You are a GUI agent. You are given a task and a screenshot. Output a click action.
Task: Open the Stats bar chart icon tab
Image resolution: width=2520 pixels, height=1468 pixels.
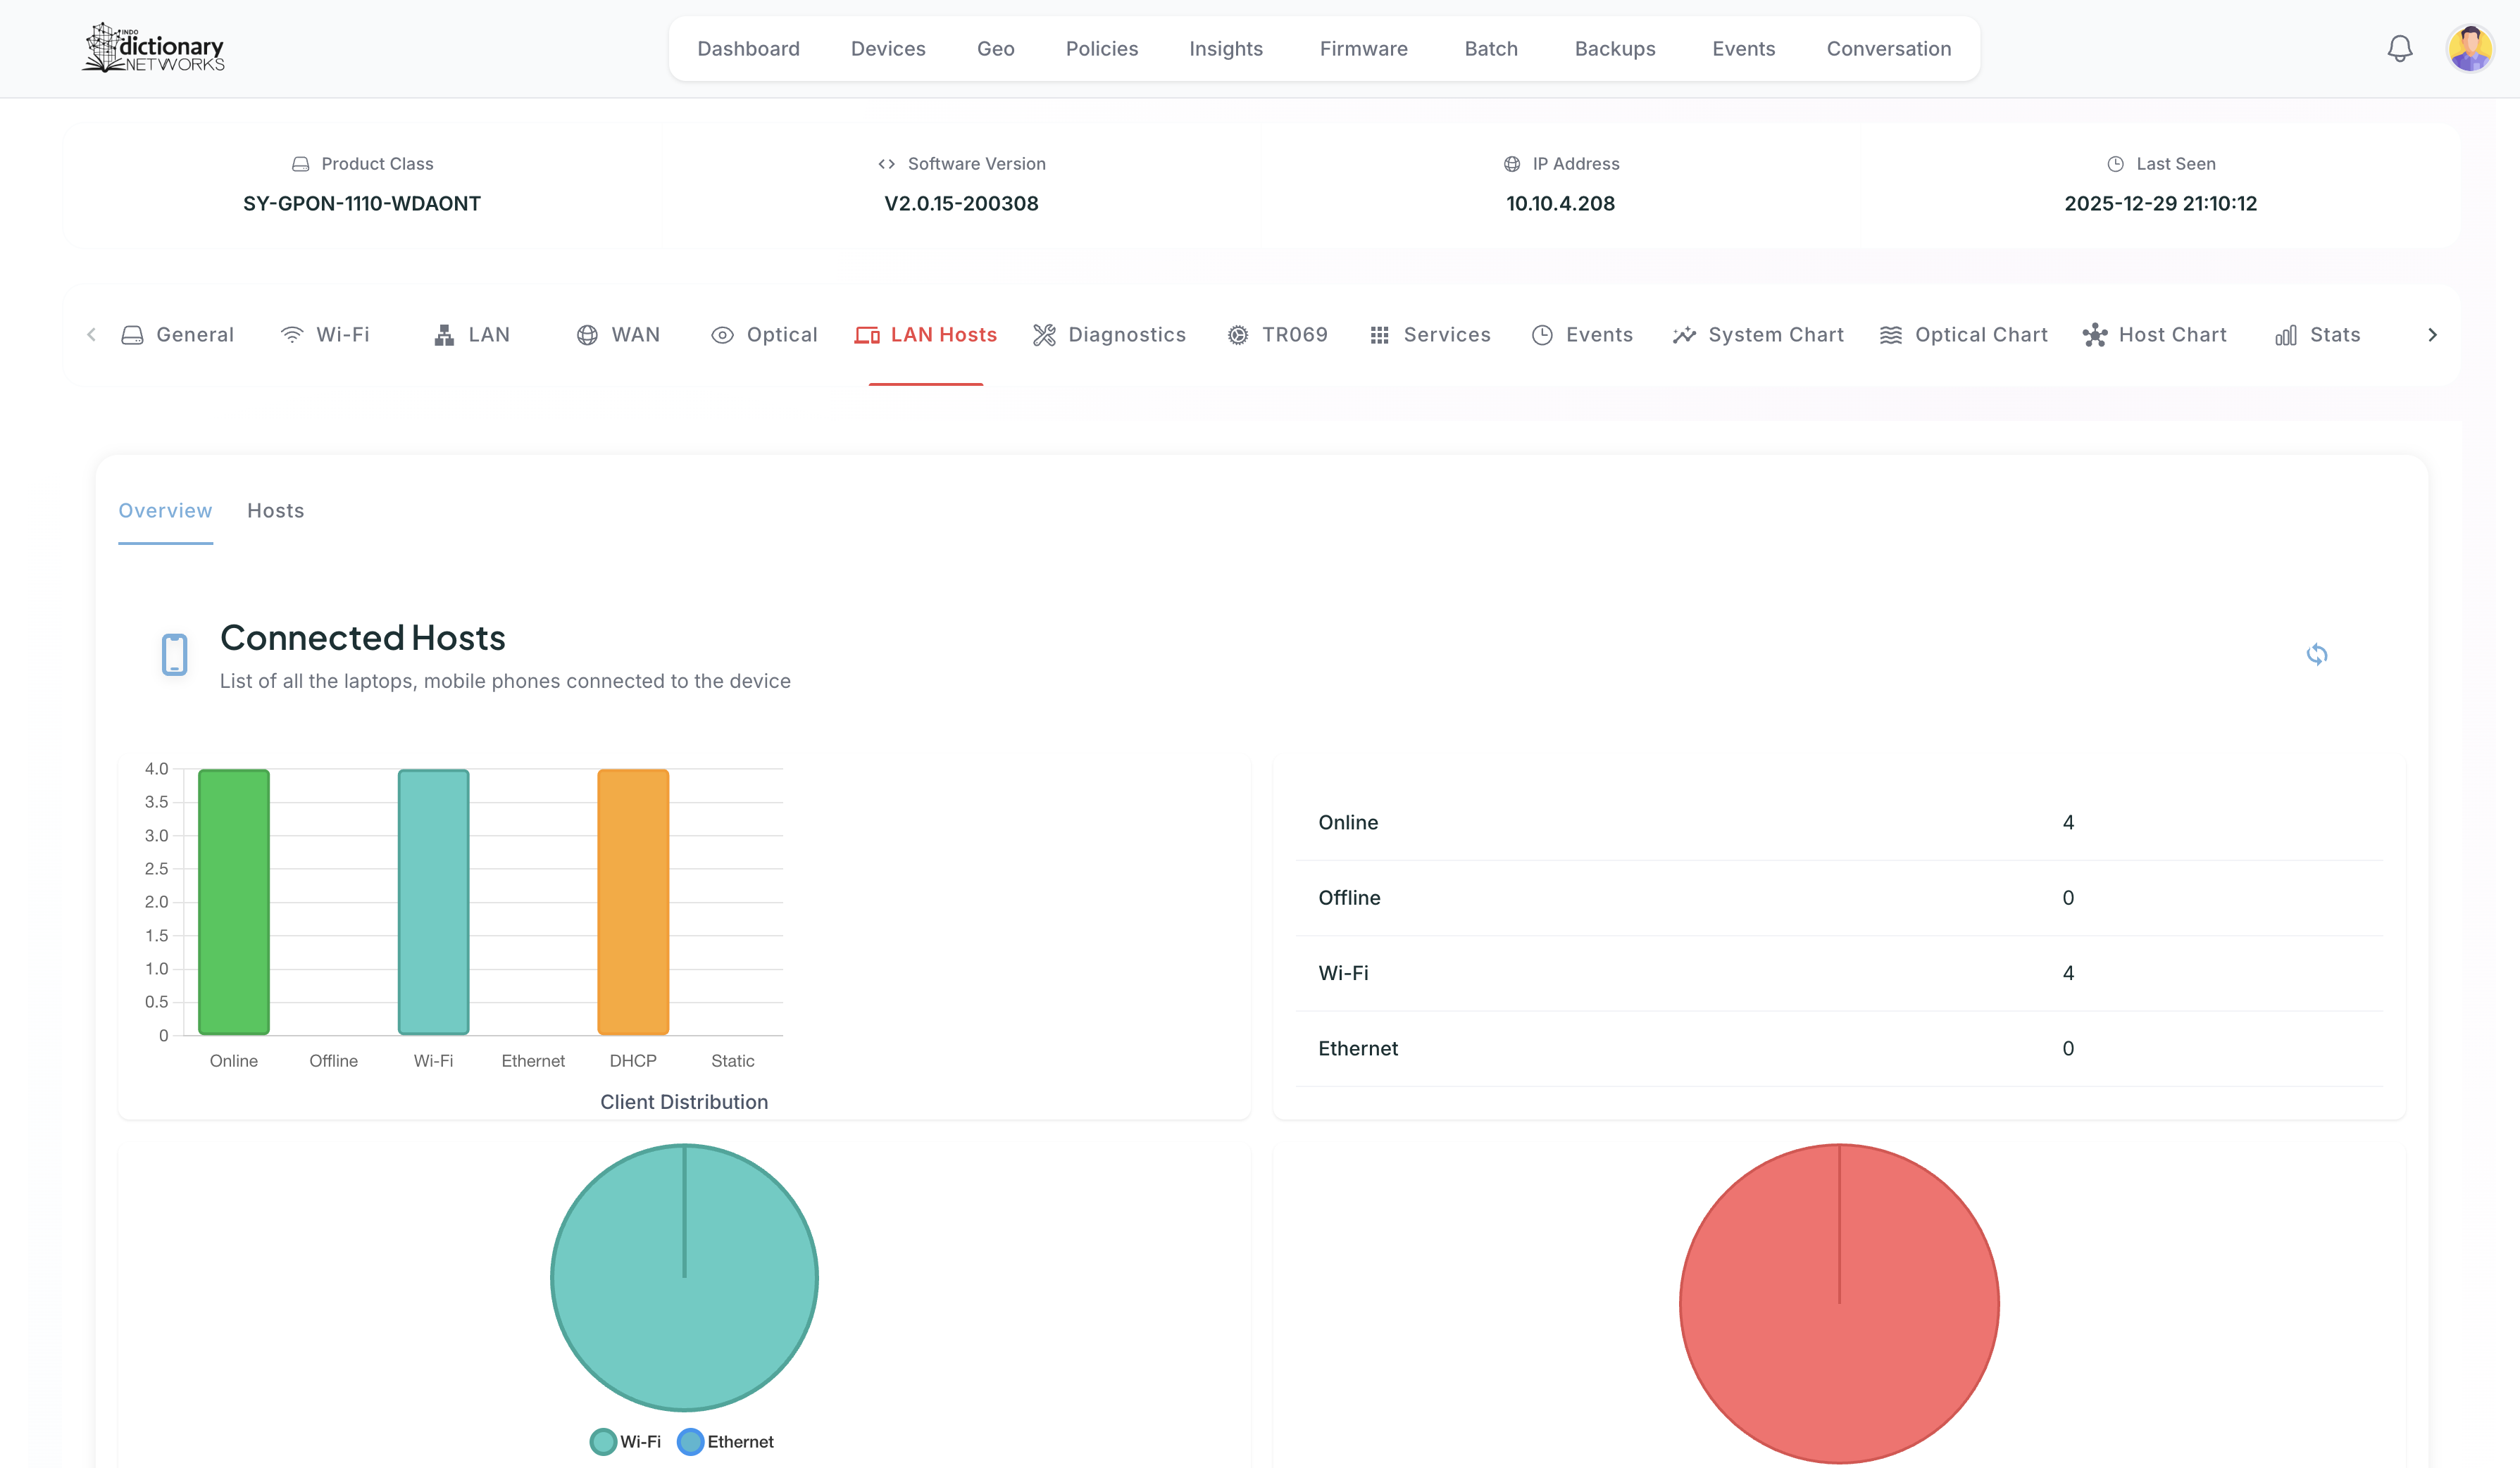pyautogui.click(x=2286, y=335)
